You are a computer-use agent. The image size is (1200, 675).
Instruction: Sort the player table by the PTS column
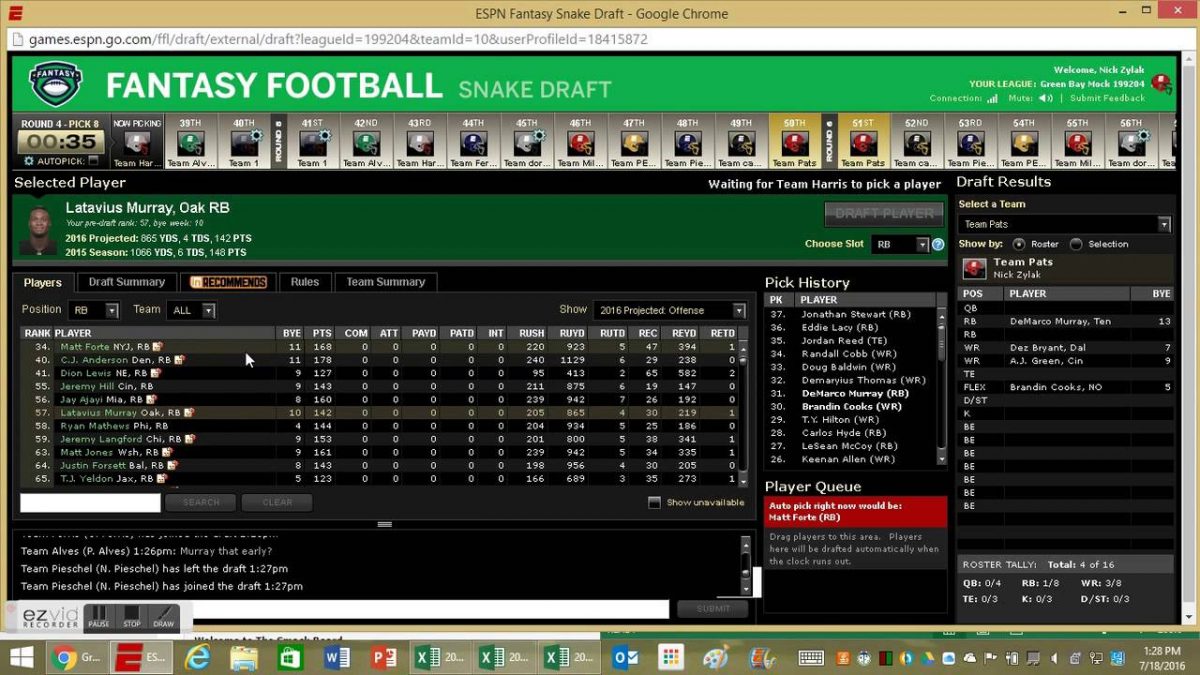tap(322, 333)
